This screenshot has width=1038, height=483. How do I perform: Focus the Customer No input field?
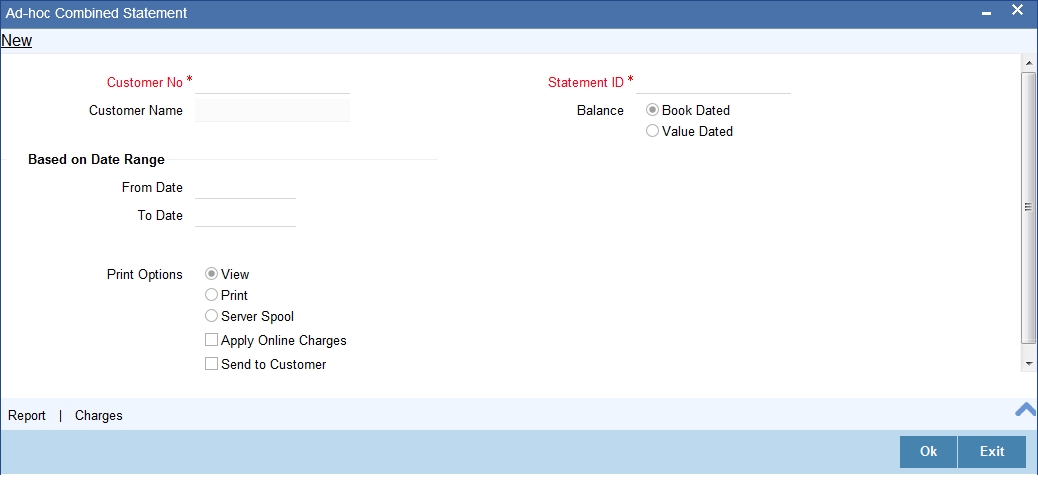coord(272,83)
